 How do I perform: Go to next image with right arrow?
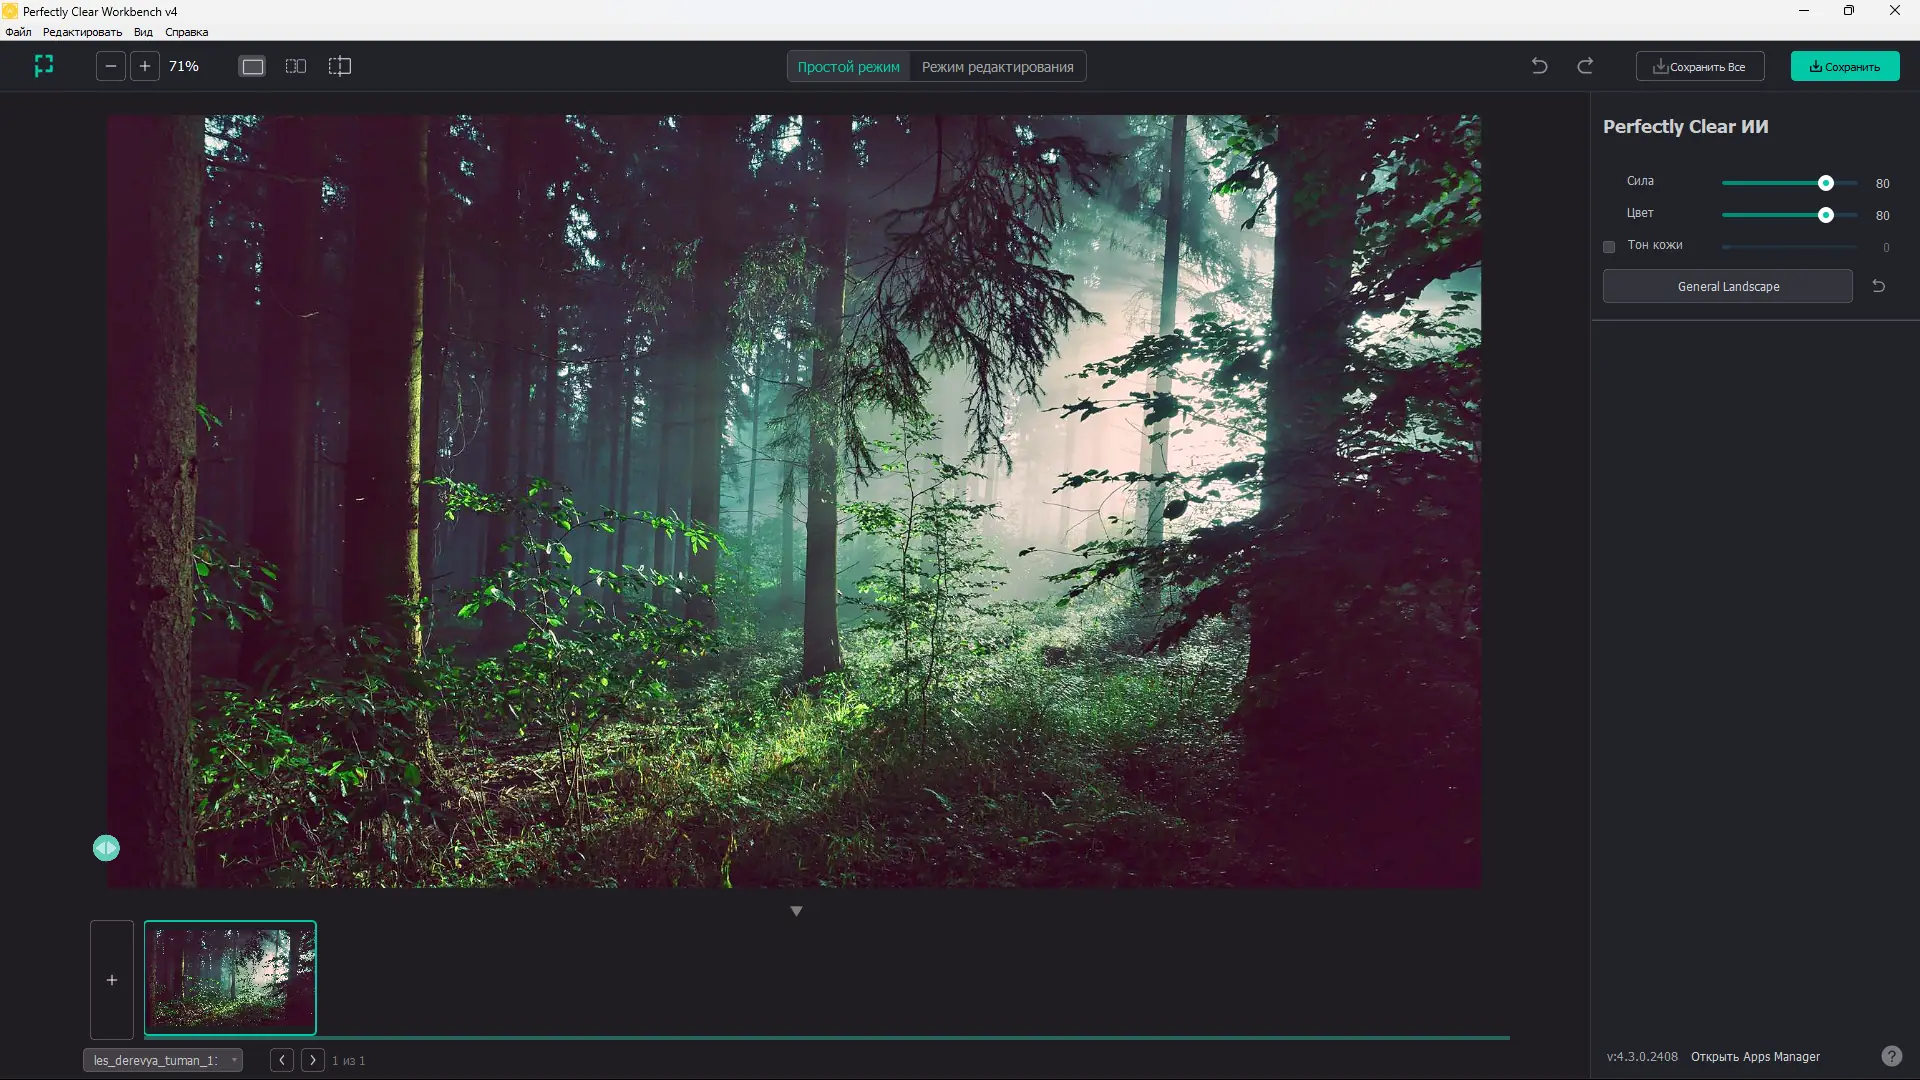coord(313,1060)
